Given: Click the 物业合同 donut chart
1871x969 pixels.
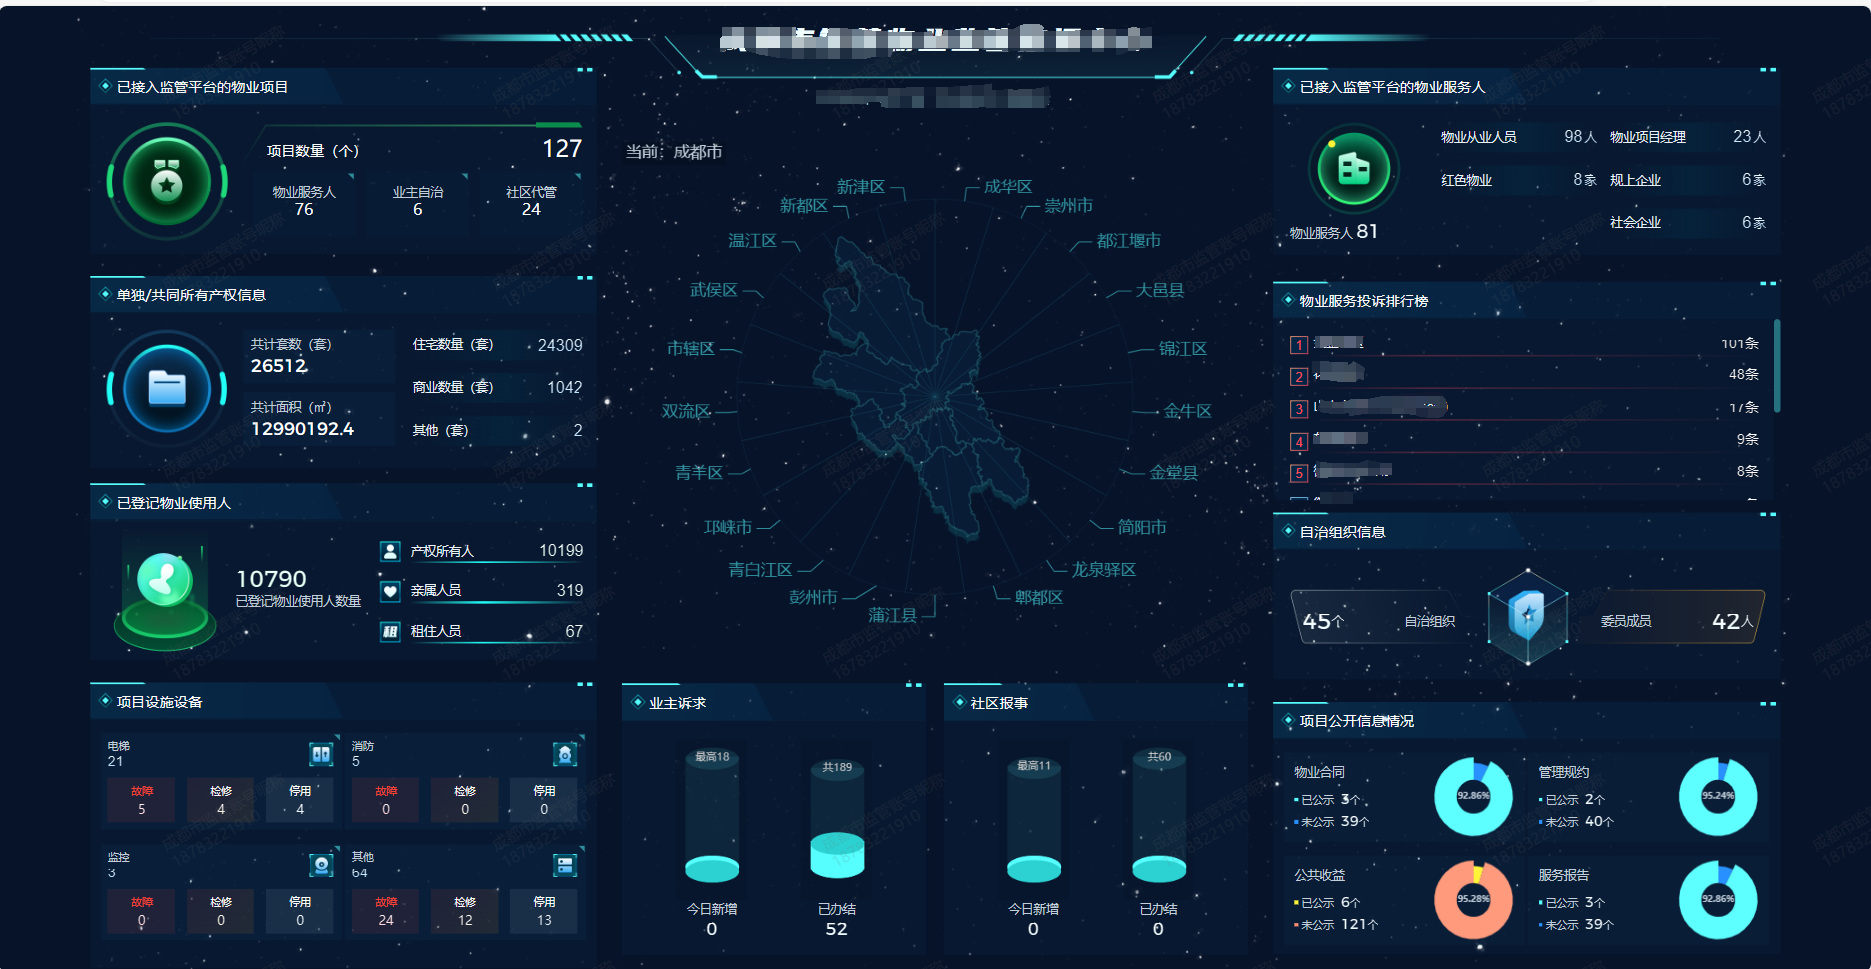Looking at the screenshot, I should click(x=1473, y=796).
